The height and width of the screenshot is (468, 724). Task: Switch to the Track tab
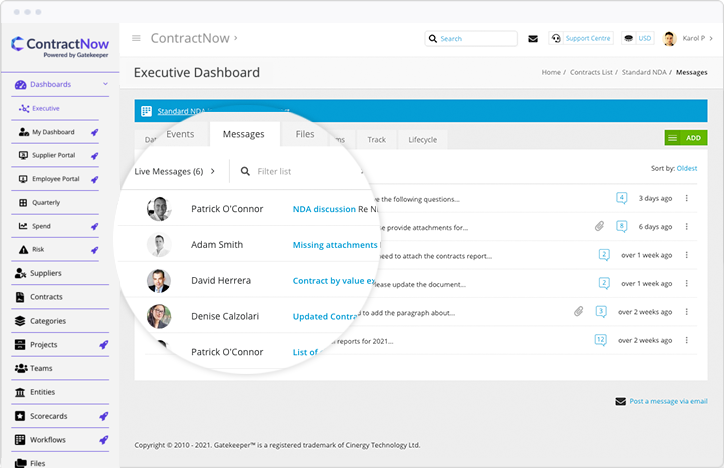coord(376,140)
